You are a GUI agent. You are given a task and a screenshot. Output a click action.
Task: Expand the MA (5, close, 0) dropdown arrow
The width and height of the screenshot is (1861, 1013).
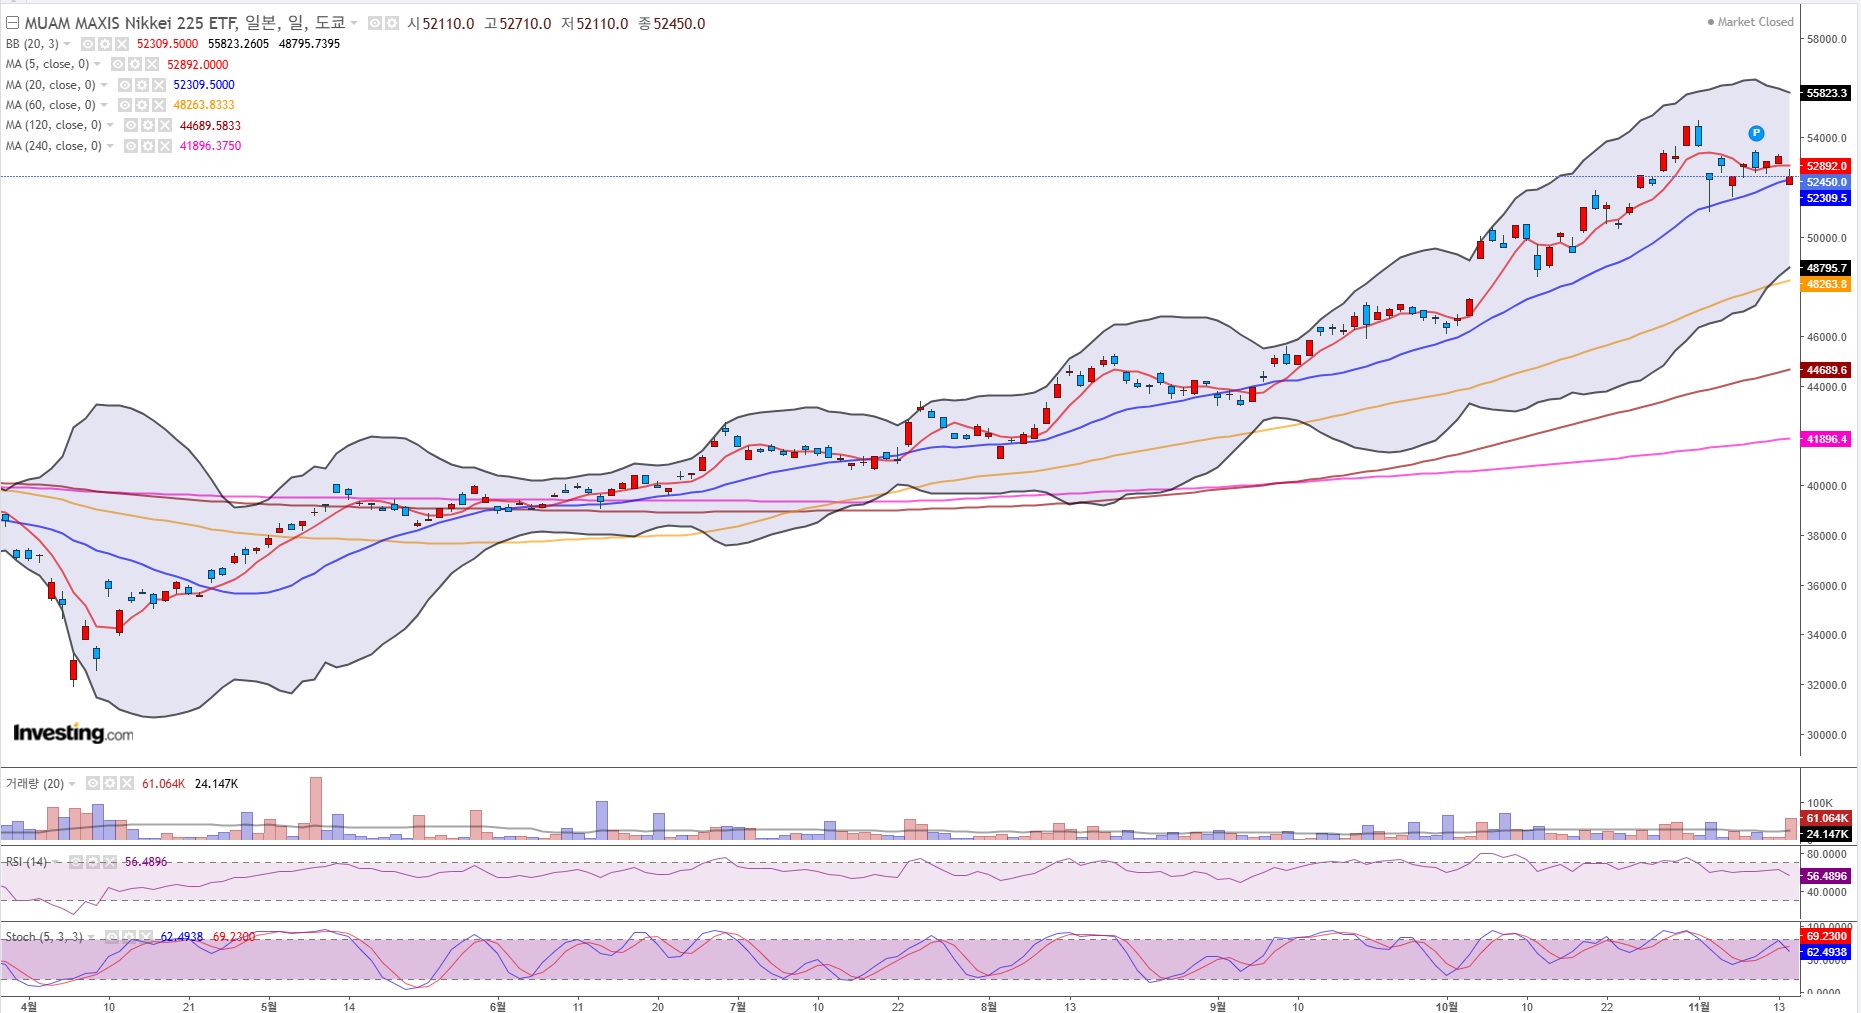(97, 65)
